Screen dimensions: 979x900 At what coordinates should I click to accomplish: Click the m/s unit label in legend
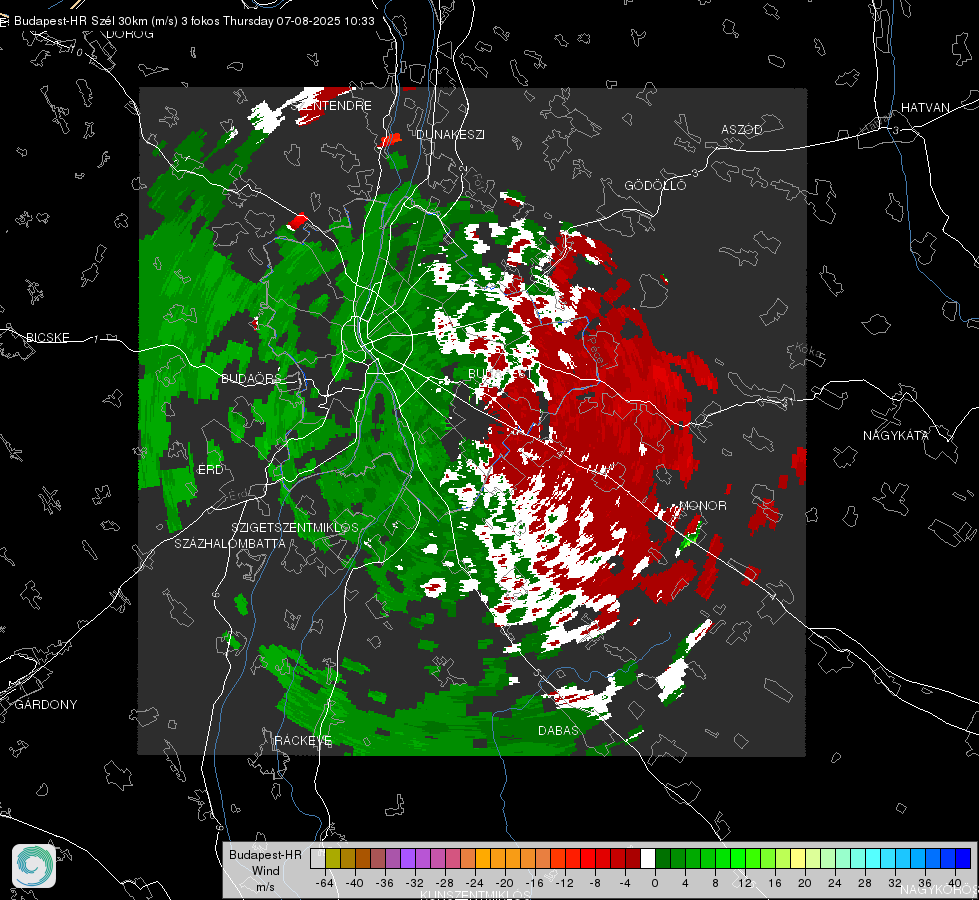coord(265,887)
